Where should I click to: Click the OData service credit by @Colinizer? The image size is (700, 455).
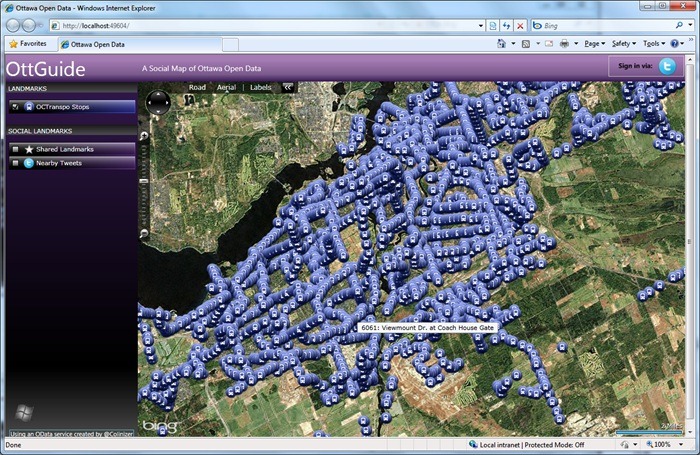click(x=71, y=434)
